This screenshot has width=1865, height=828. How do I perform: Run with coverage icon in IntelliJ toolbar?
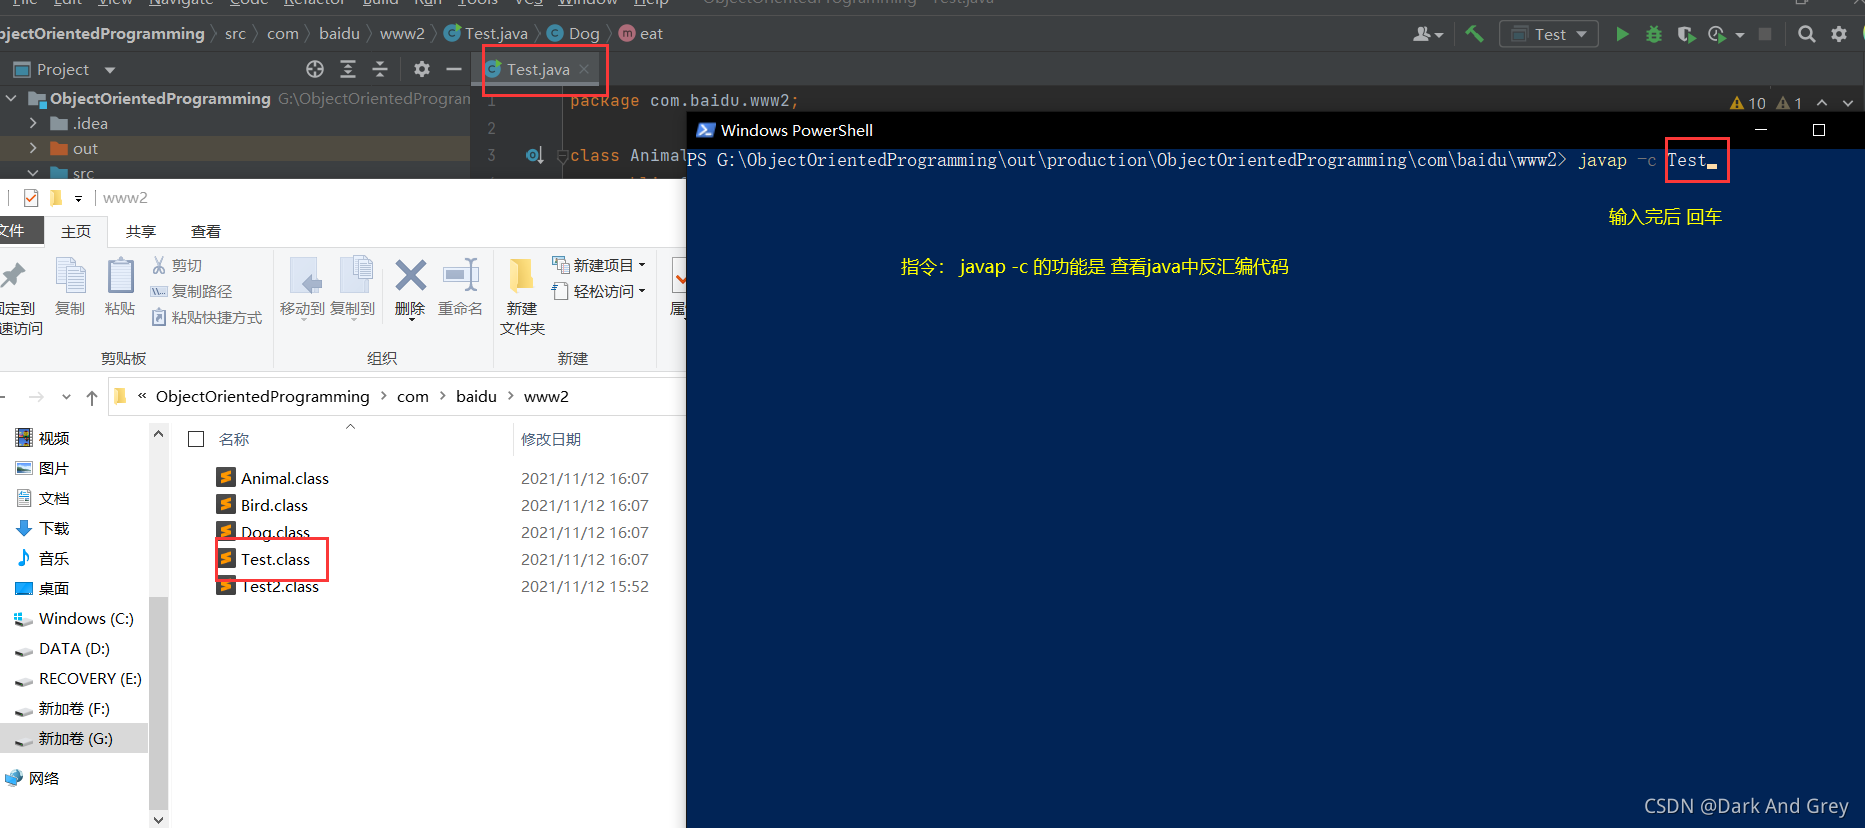1686,34
